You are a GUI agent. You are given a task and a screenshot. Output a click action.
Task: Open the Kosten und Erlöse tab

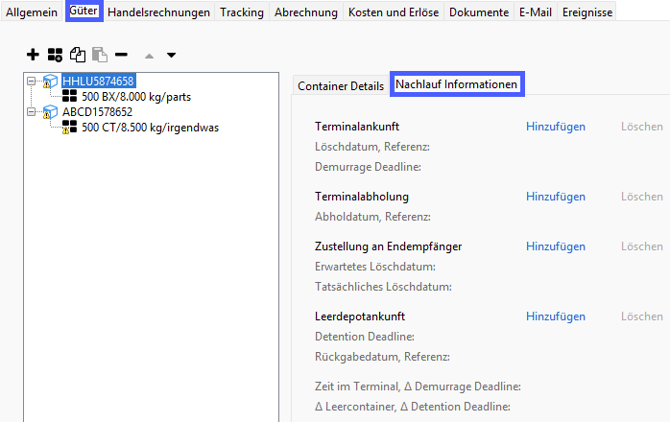tap(393, 12)
